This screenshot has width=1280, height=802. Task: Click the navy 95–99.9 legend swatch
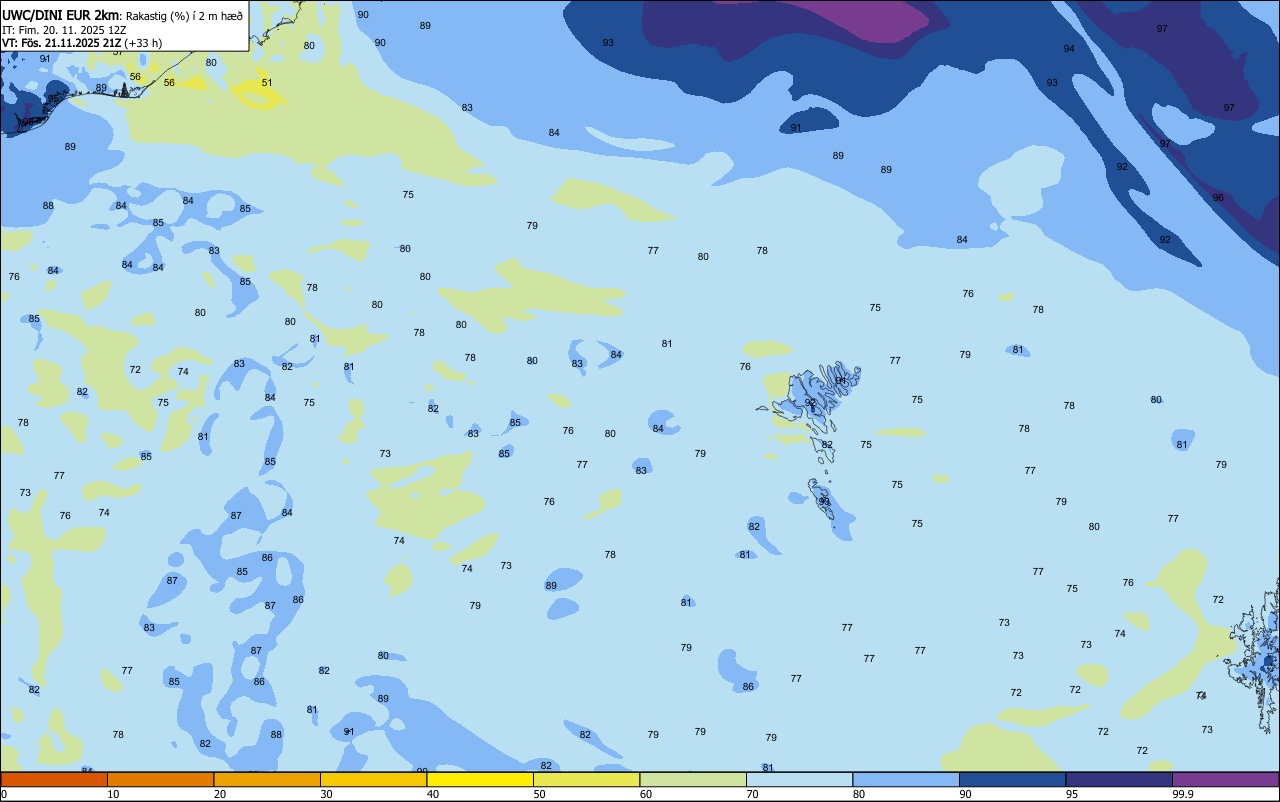coord(1119,779)
